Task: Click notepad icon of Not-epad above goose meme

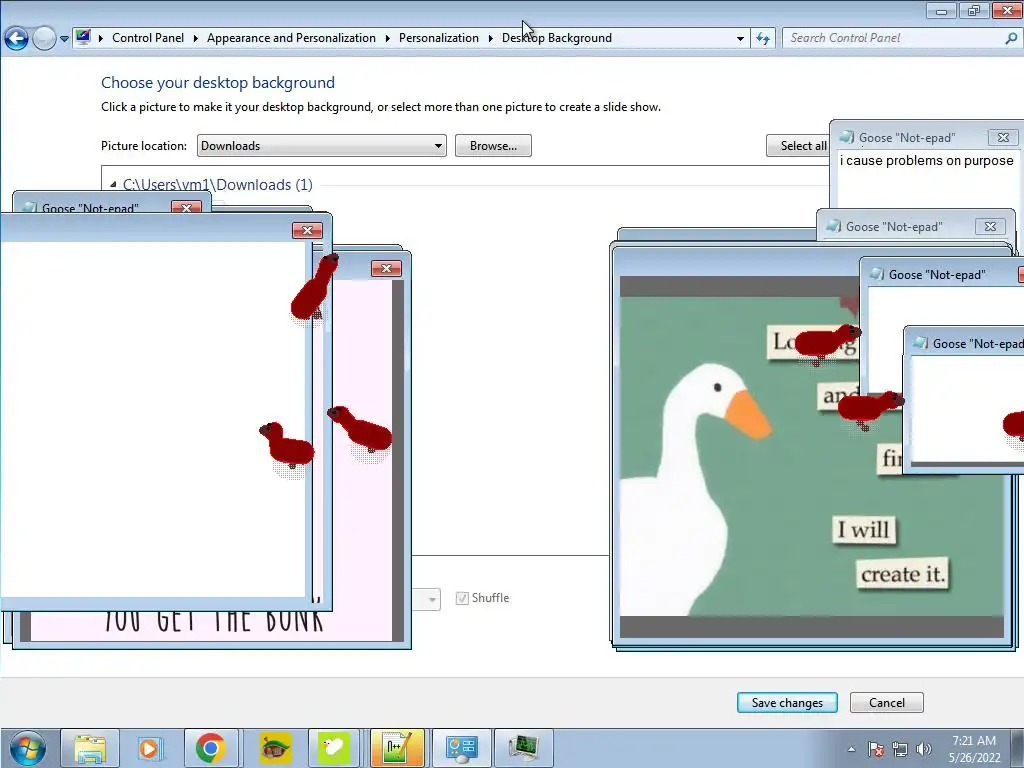Action: click(x=833, y=226)
